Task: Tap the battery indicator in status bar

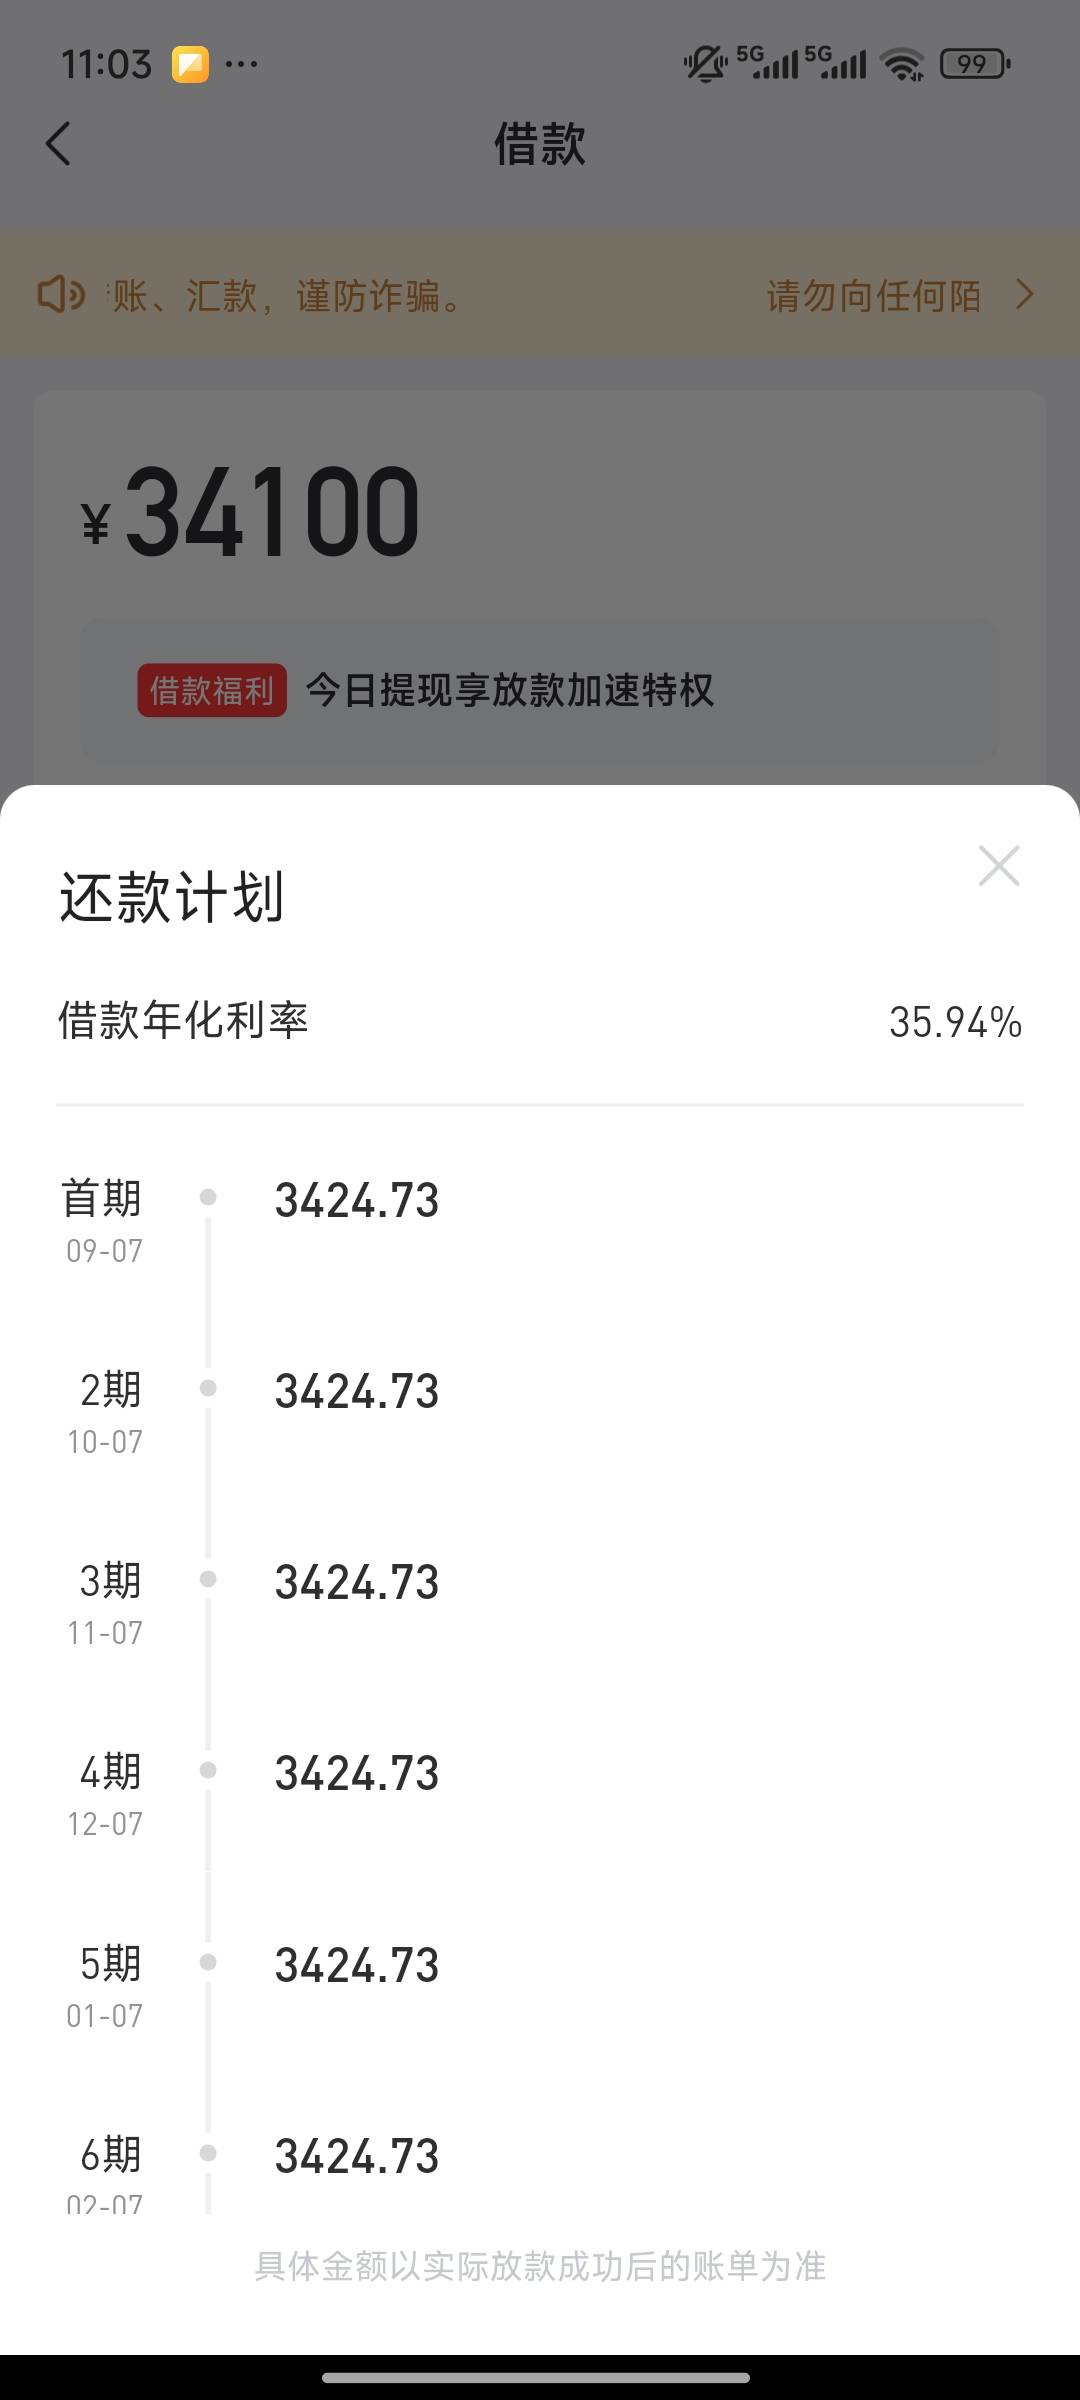Action: coord(975,64)
